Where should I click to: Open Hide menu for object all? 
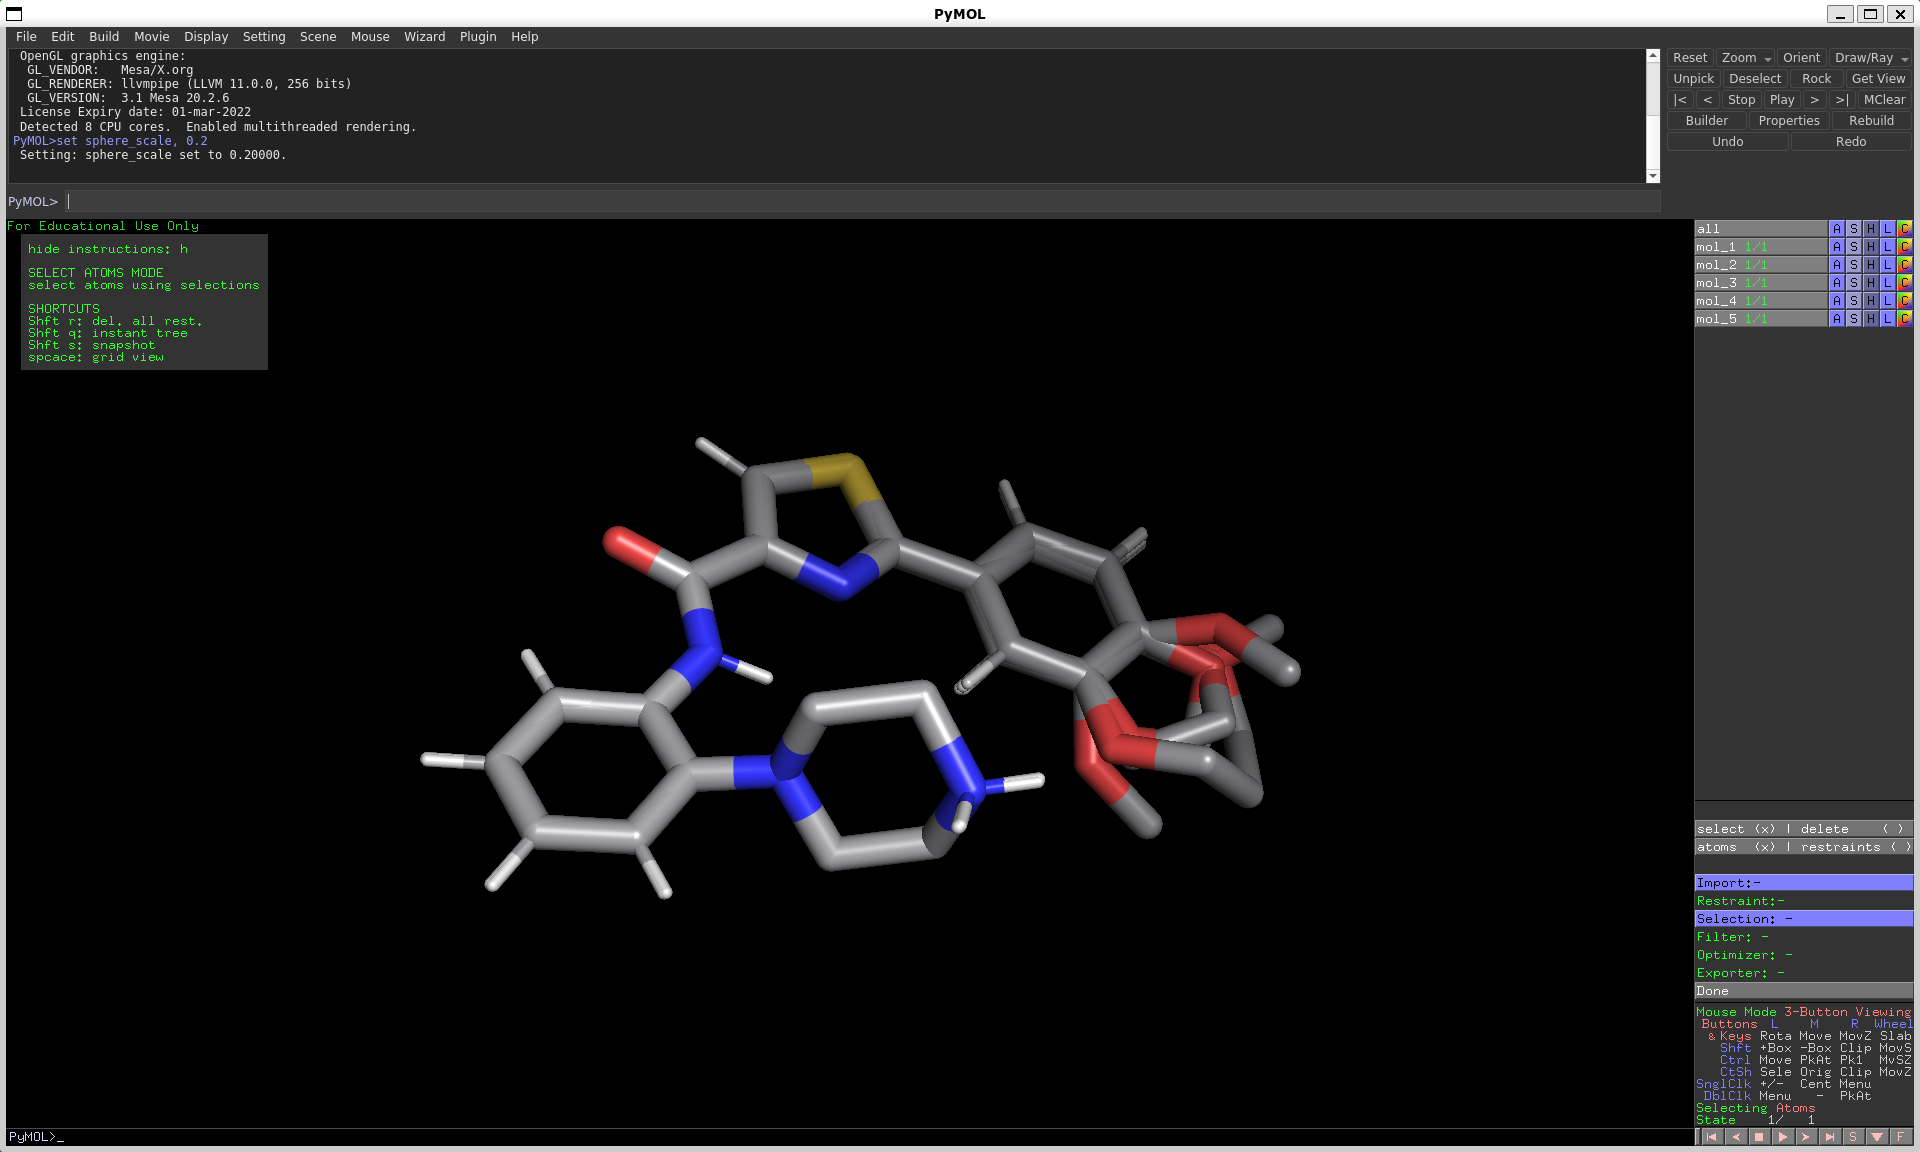[x=1871, y=229]
